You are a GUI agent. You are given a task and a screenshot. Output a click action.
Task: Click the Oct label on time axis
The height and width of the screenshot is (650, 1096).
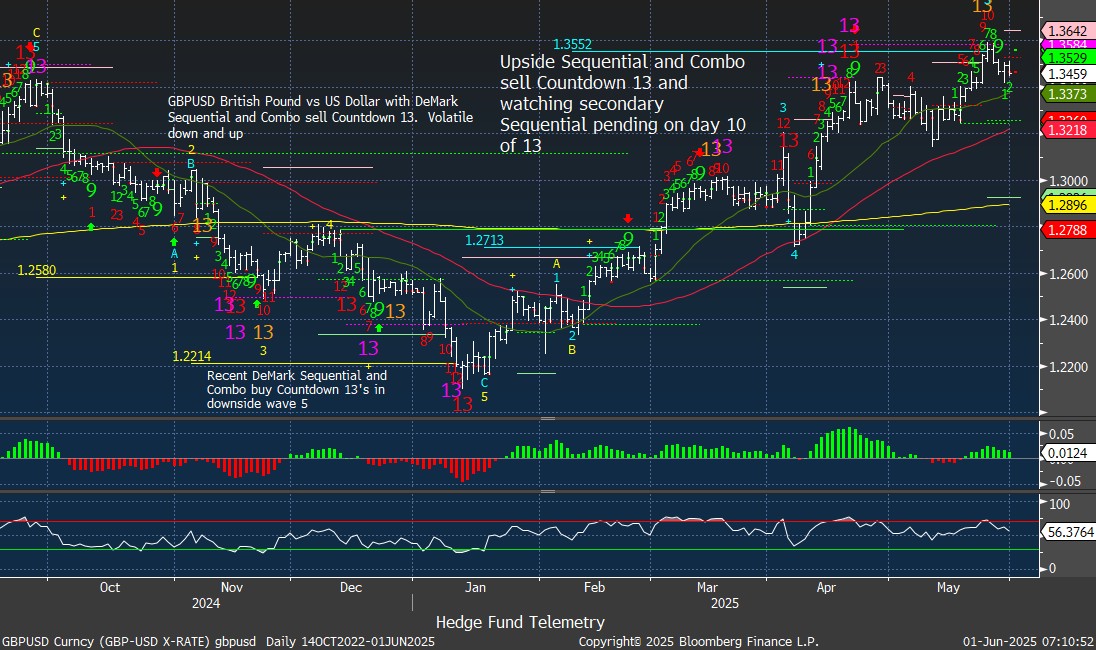pos(110,587)
